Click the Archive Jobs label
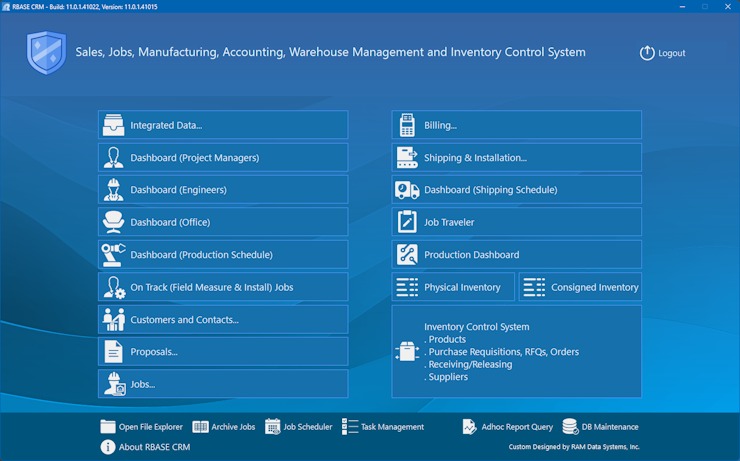740x461 pixels. click(x=233, y=427)
